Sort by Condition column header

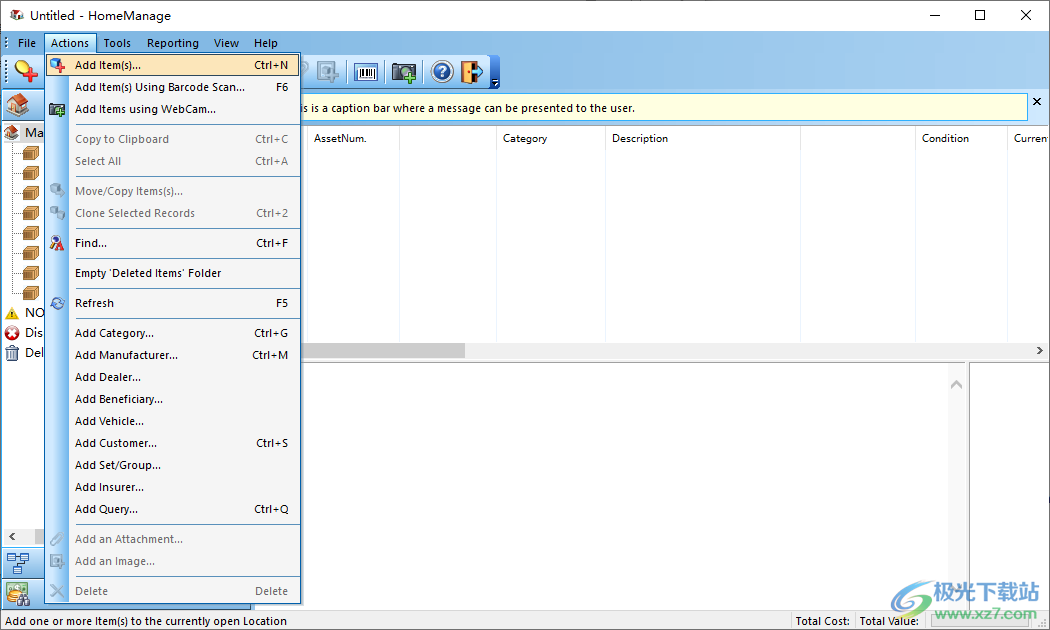coord(961,139)
